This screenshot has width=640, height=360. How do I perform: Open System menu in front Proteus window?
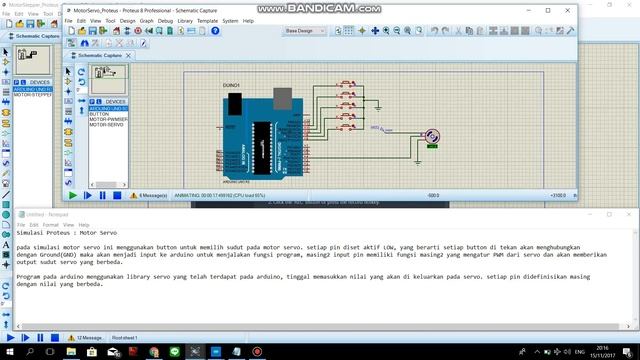230,21
